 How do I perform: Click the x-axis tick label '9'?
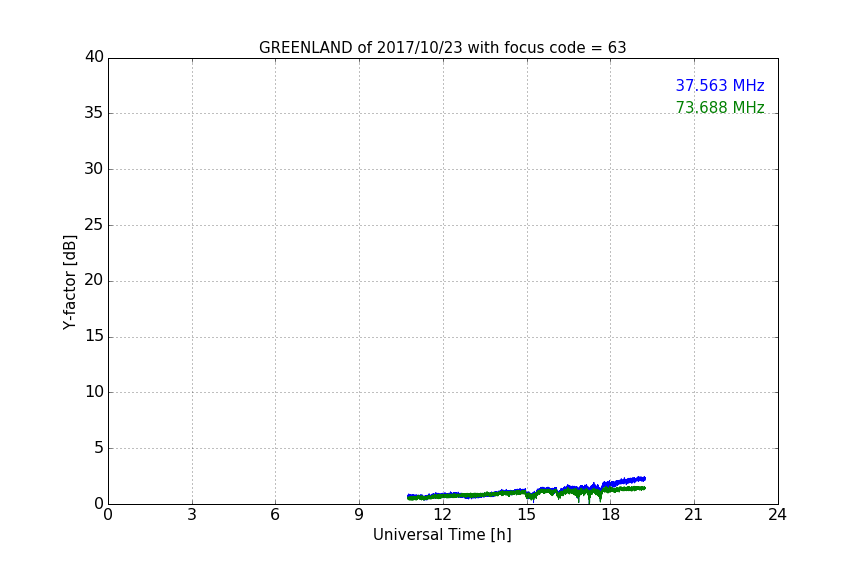[x=359, y=515]
